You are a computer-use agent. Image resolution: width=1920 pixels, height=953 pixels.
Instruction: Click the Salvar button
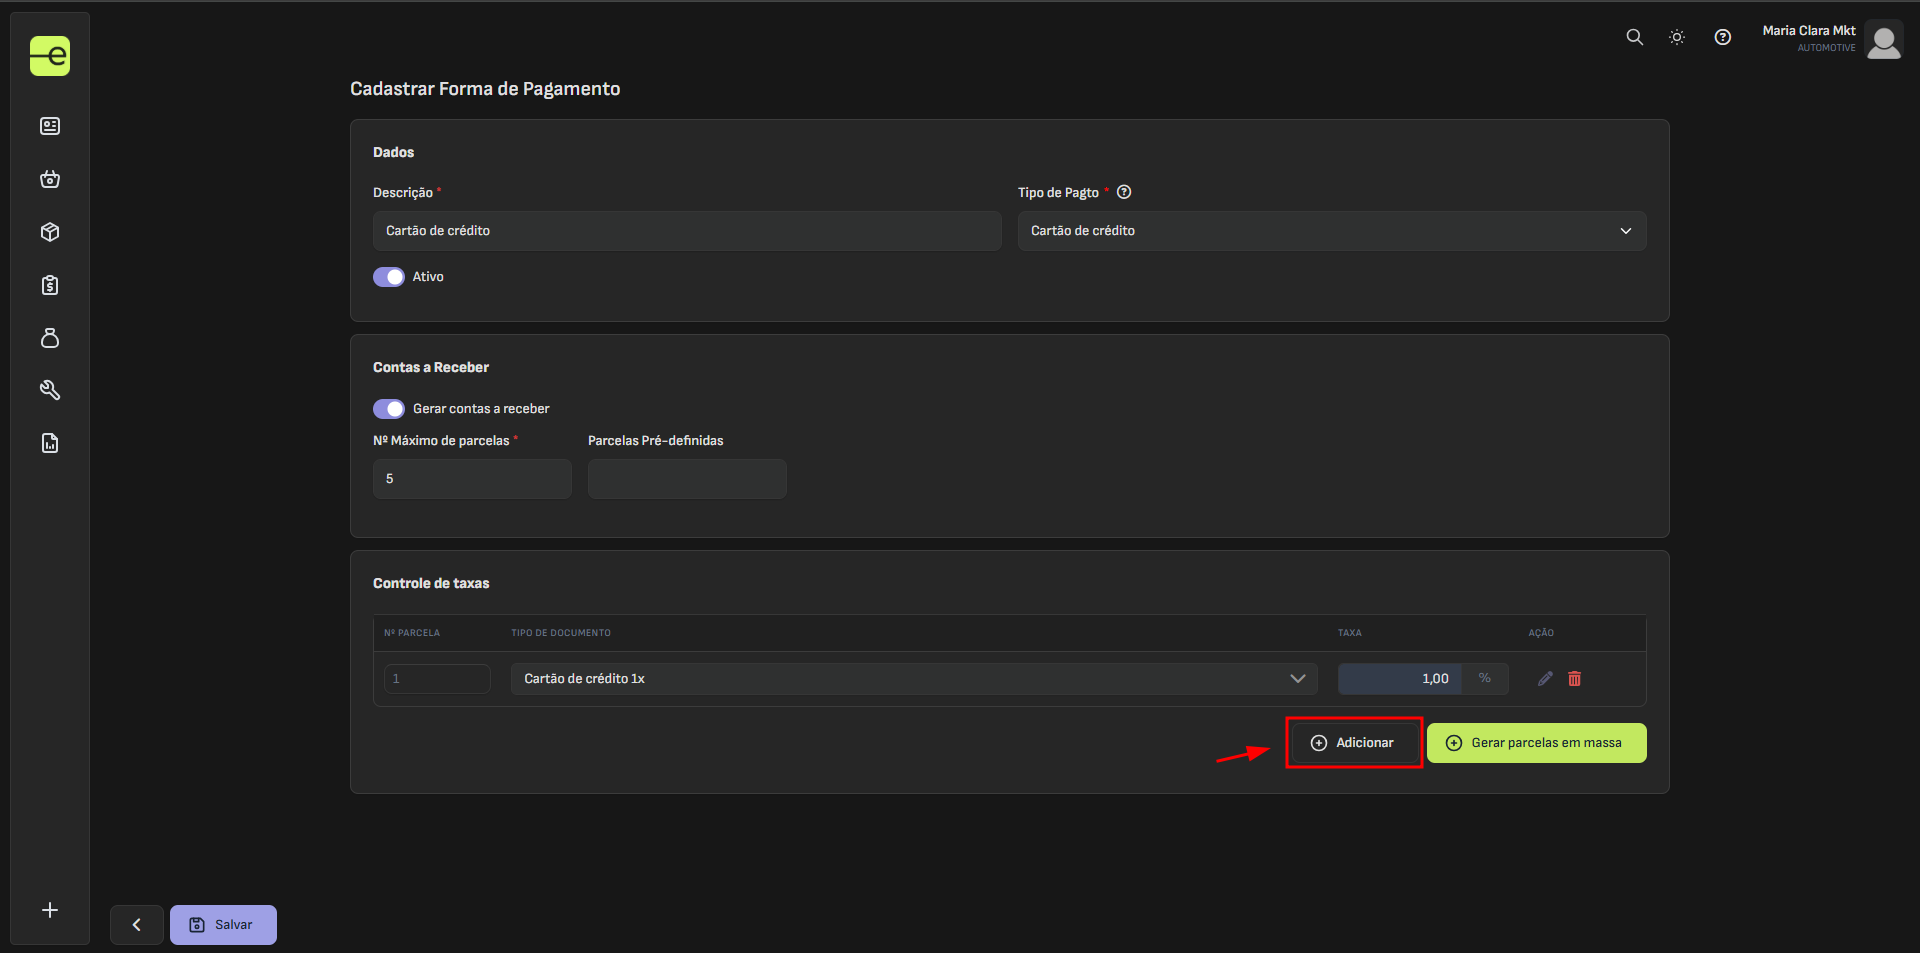[223, 925]
